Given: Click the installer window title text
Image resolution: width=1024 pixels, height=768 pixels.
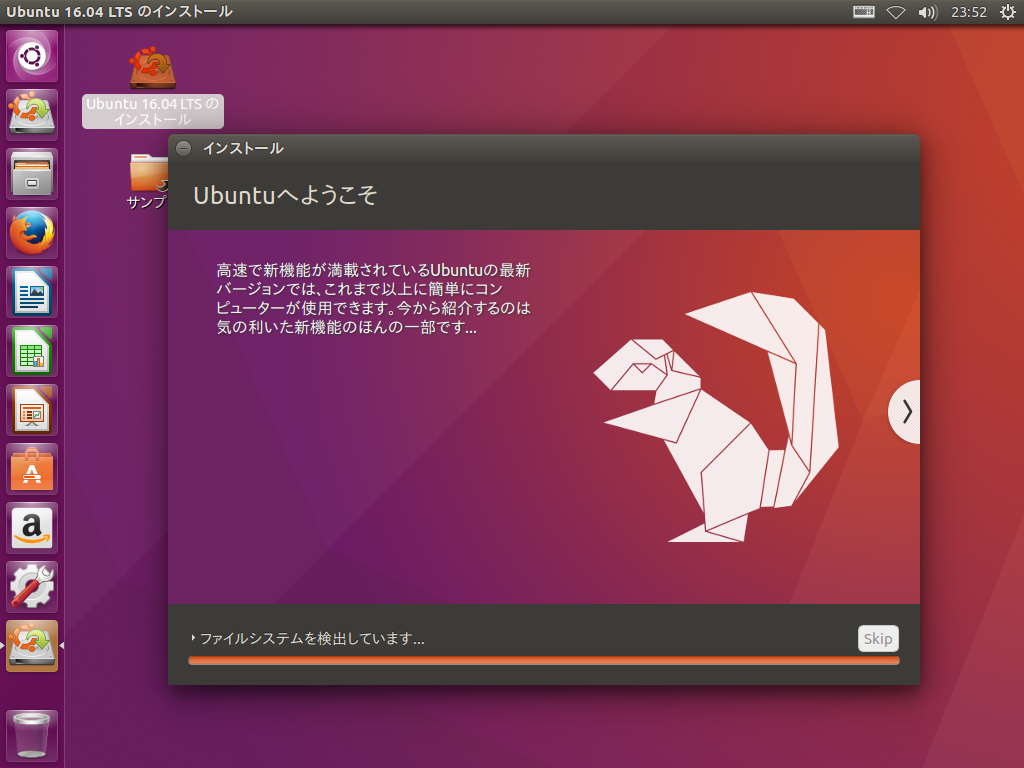Looking at the screenshot, I should 243,148.
